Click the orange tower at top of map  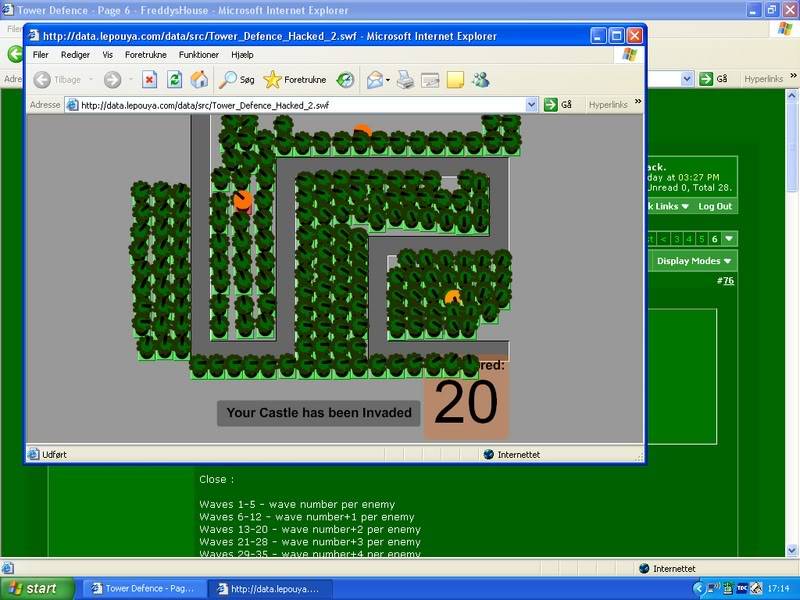click(362, 131)
